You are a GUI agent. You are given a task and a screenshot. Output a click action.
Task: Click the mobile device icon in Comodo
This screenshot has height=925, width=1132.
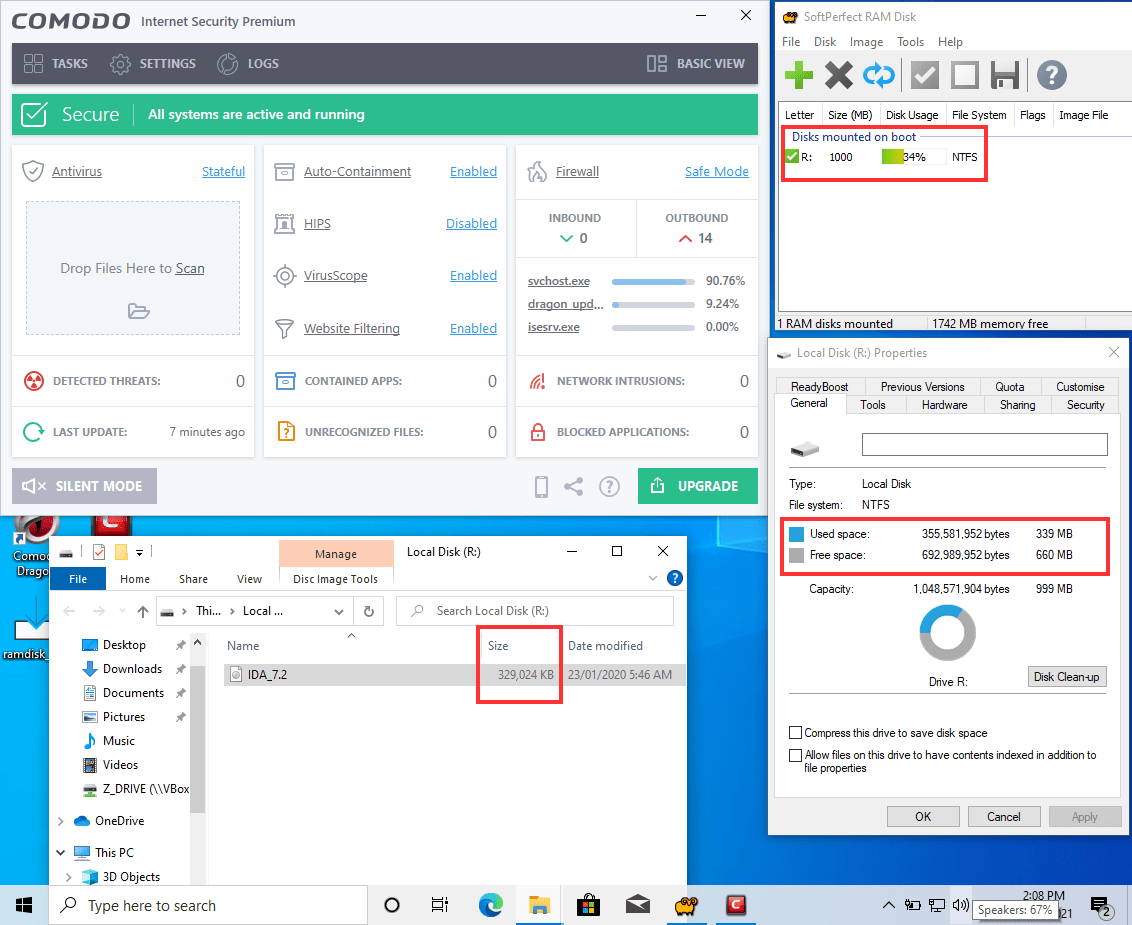click(541, 487)
